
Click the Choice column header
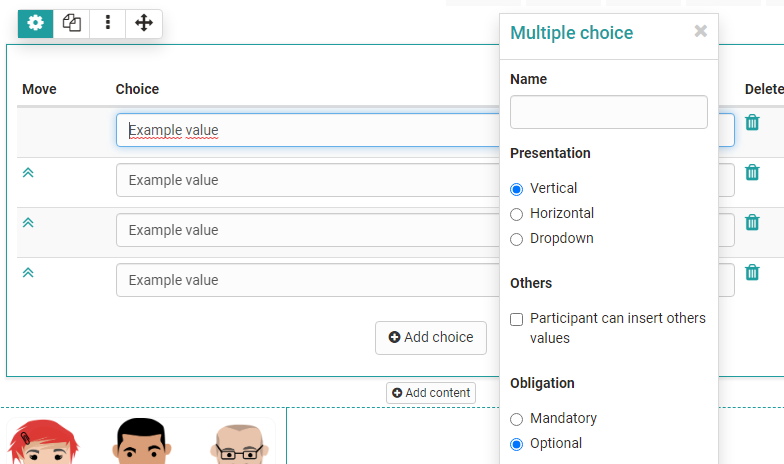tap(137, 89)
